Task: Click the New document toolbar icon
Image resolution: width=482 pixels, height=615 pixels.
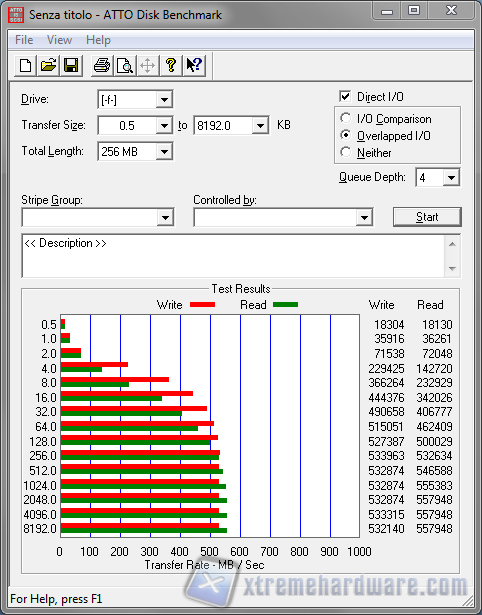Action: tap(25, 66)
